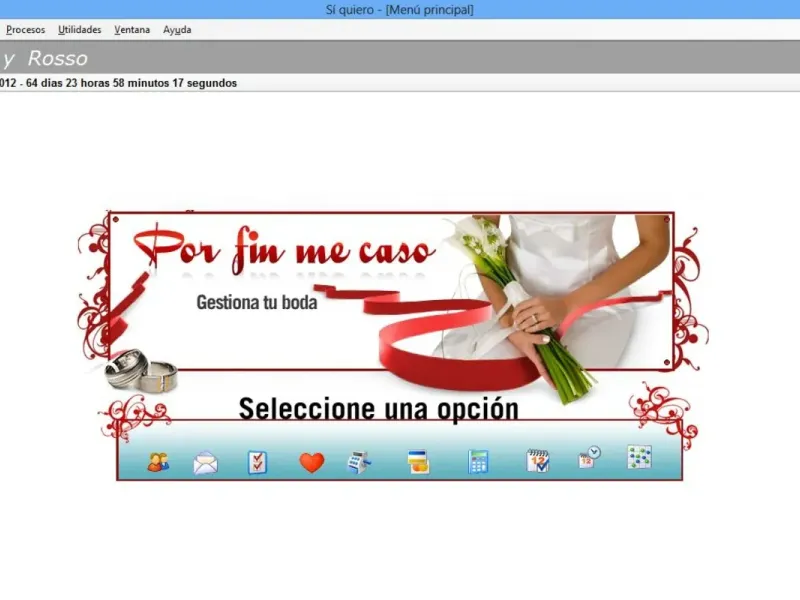Click the 'Rosso' name in header
Viewport: 800px width, 600px height.
click(x=58, y=59)
